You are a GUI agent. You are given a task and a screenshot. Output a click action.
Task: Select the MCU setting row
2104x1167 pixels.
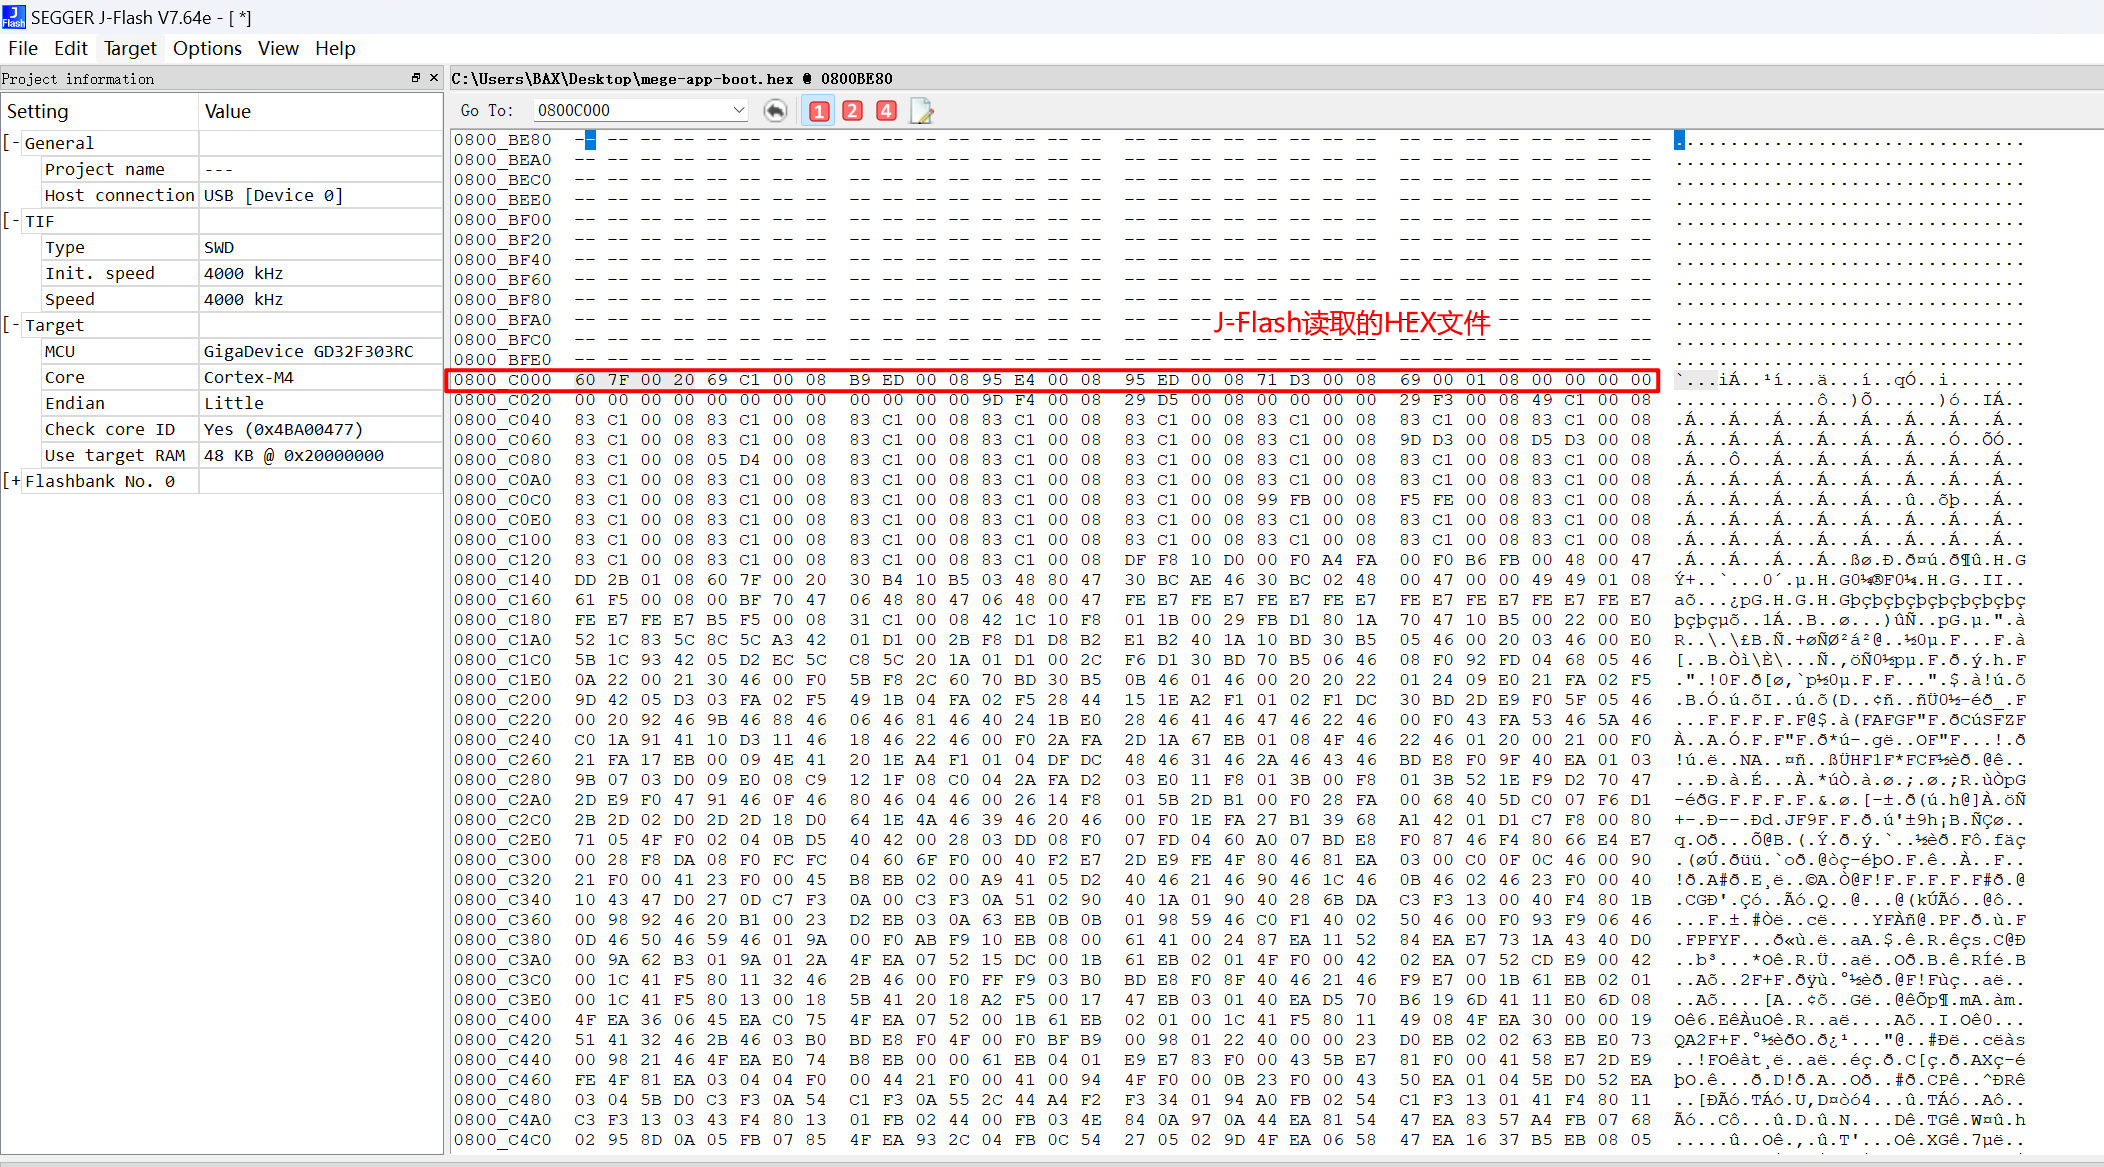pos(222,351)
